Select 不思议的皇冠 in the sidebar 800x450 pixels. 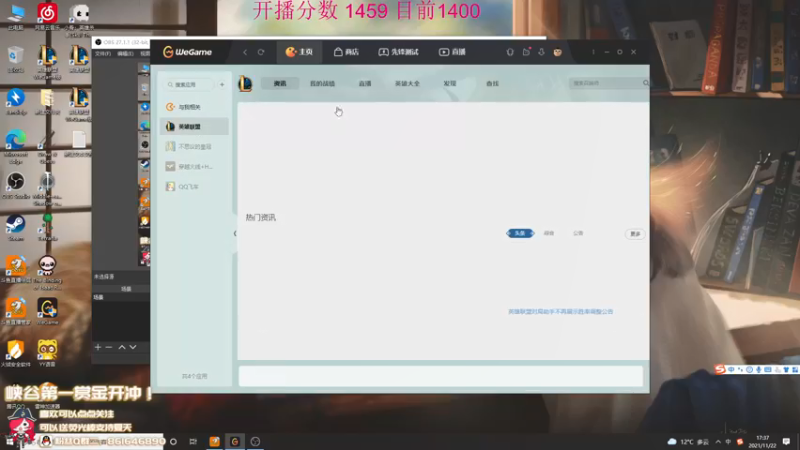(194, 146)
